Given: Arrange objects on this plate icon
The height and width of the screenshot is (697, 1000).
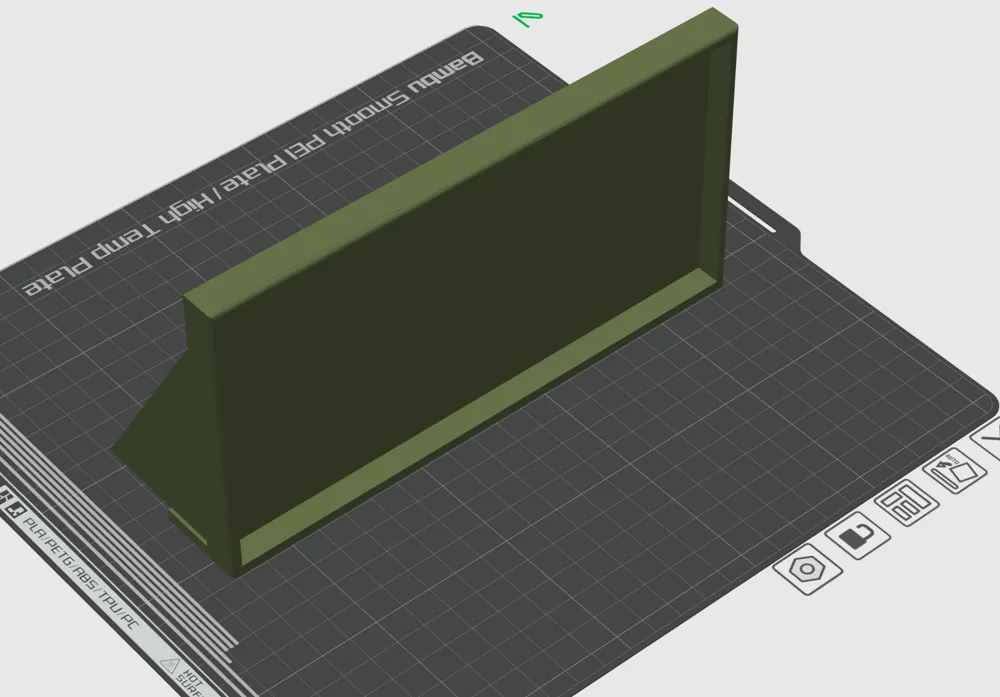Looking at the screenshot, I should pyautogui.click(x=906, y=503).
